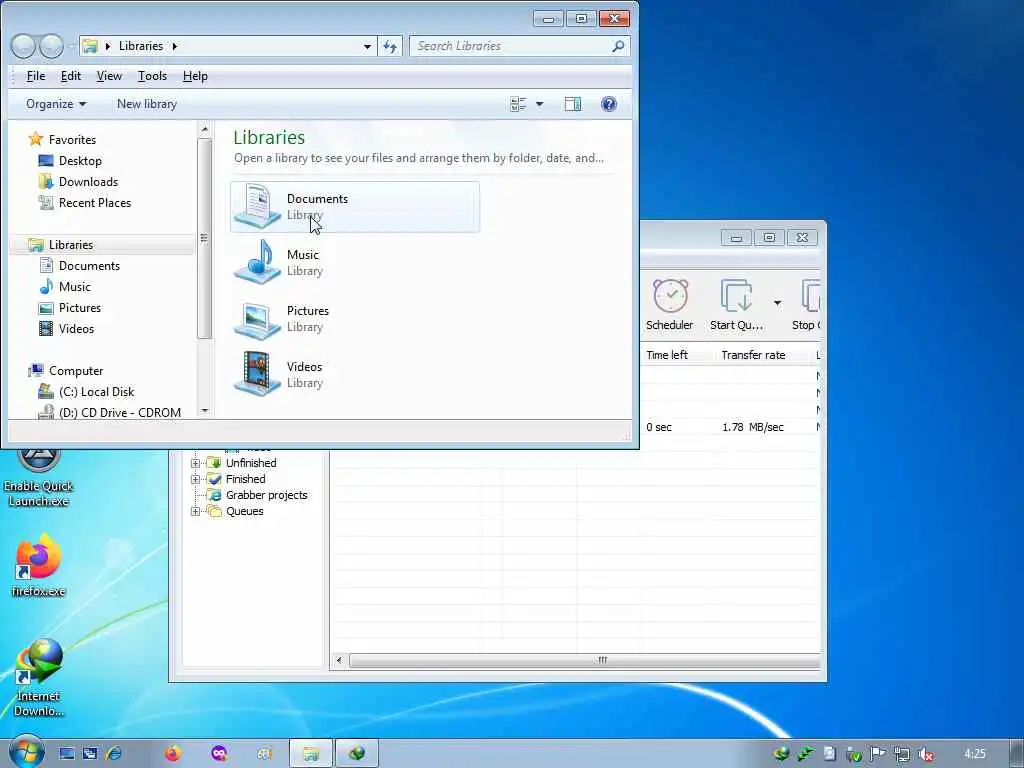Select Computer in navigation pane
Viewport: 1024px width, 768px height.
(x=65, y=370)
